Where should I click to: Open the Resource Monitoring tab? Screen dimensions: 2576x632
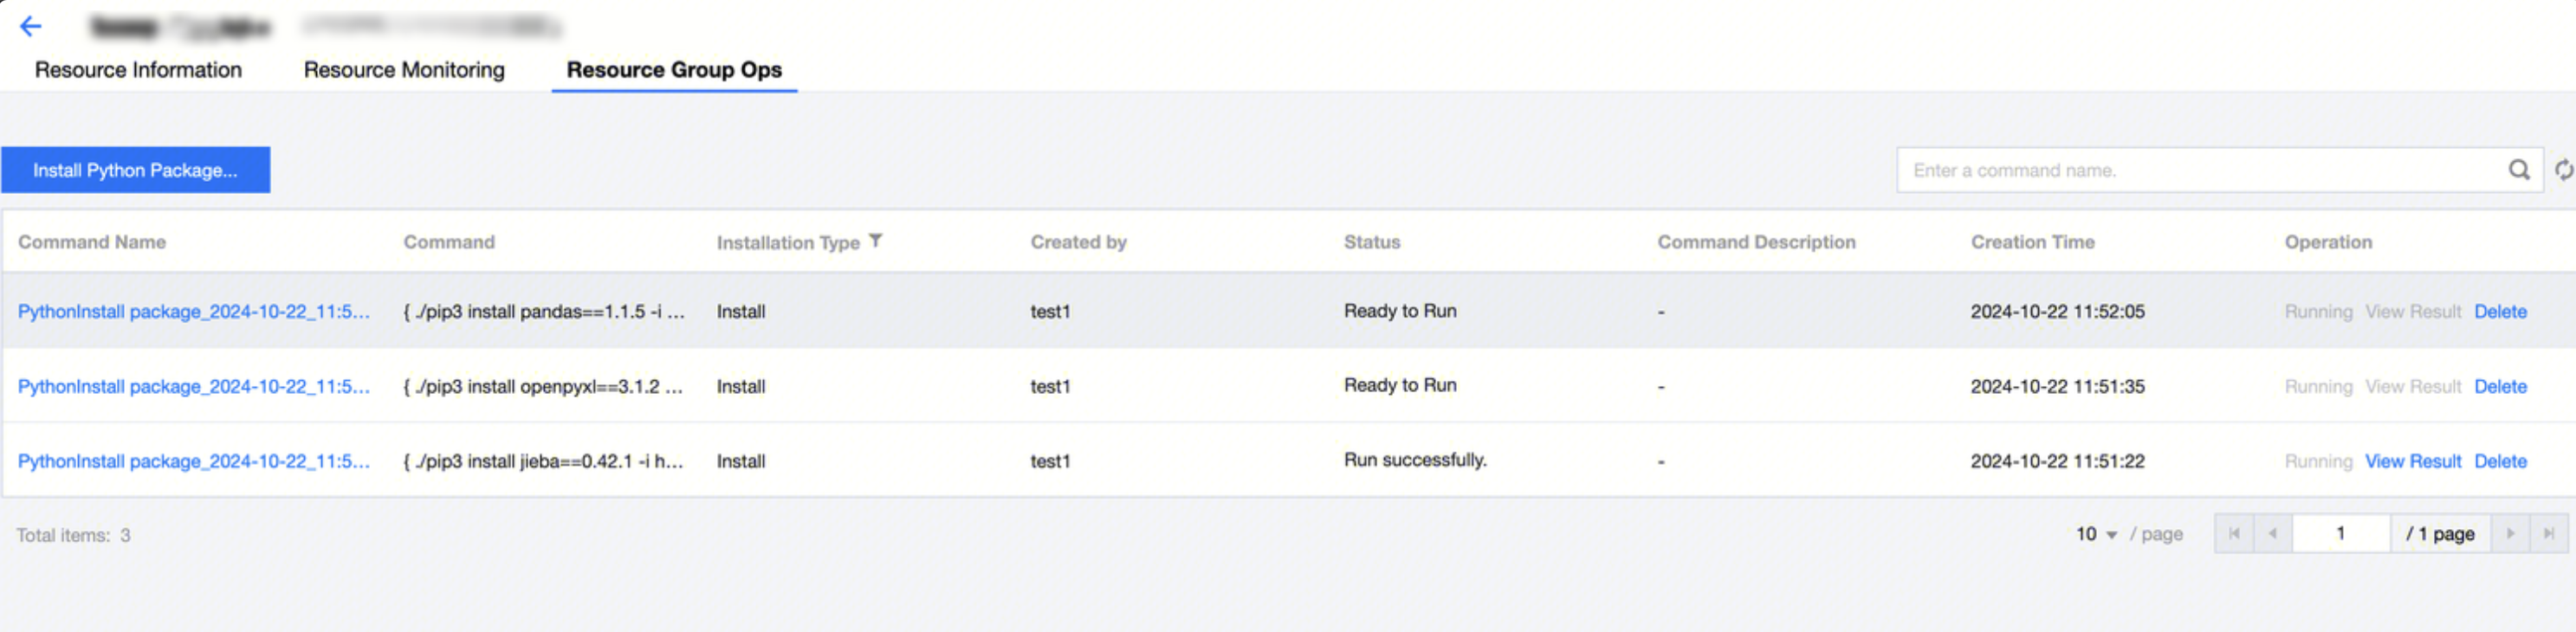404,70
